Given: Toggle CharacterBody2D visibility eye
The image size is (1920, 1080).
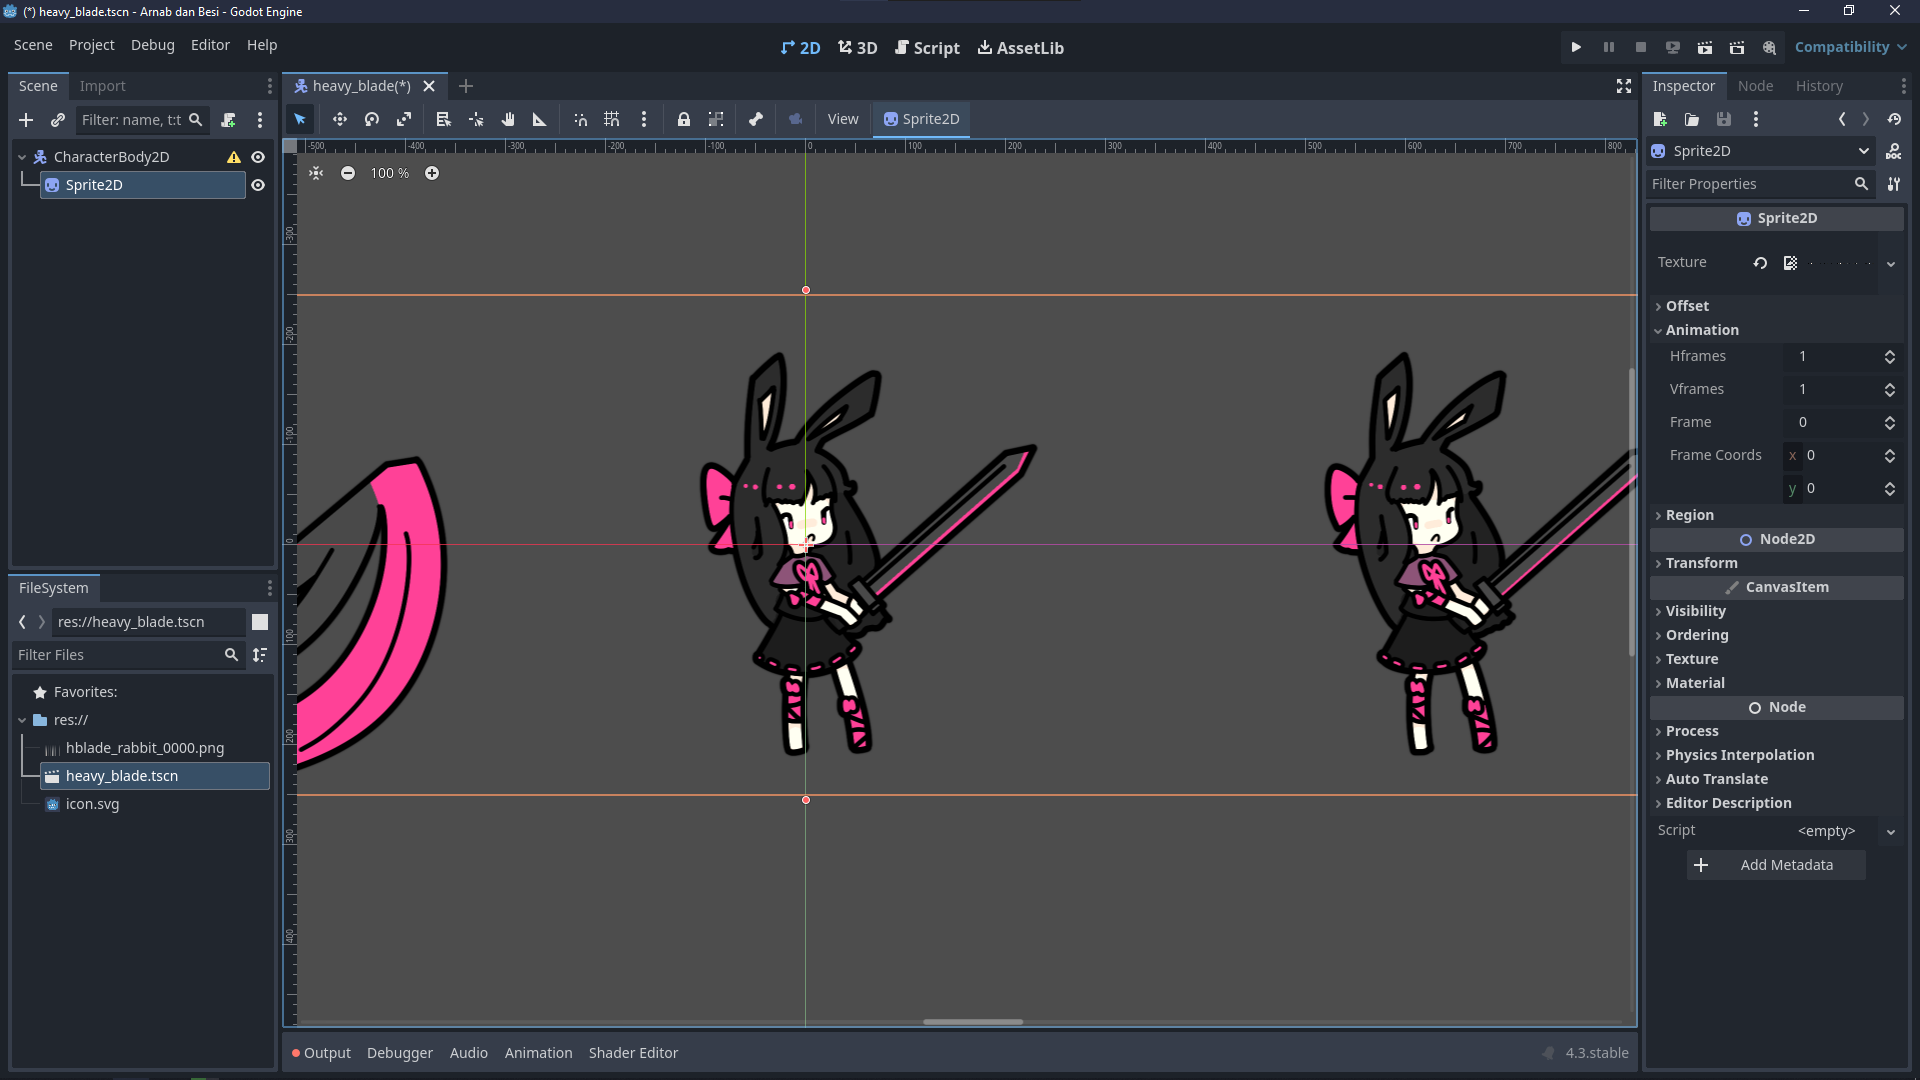Looking at the screenshot, I should pyautogui.click(x=258, y=157).
